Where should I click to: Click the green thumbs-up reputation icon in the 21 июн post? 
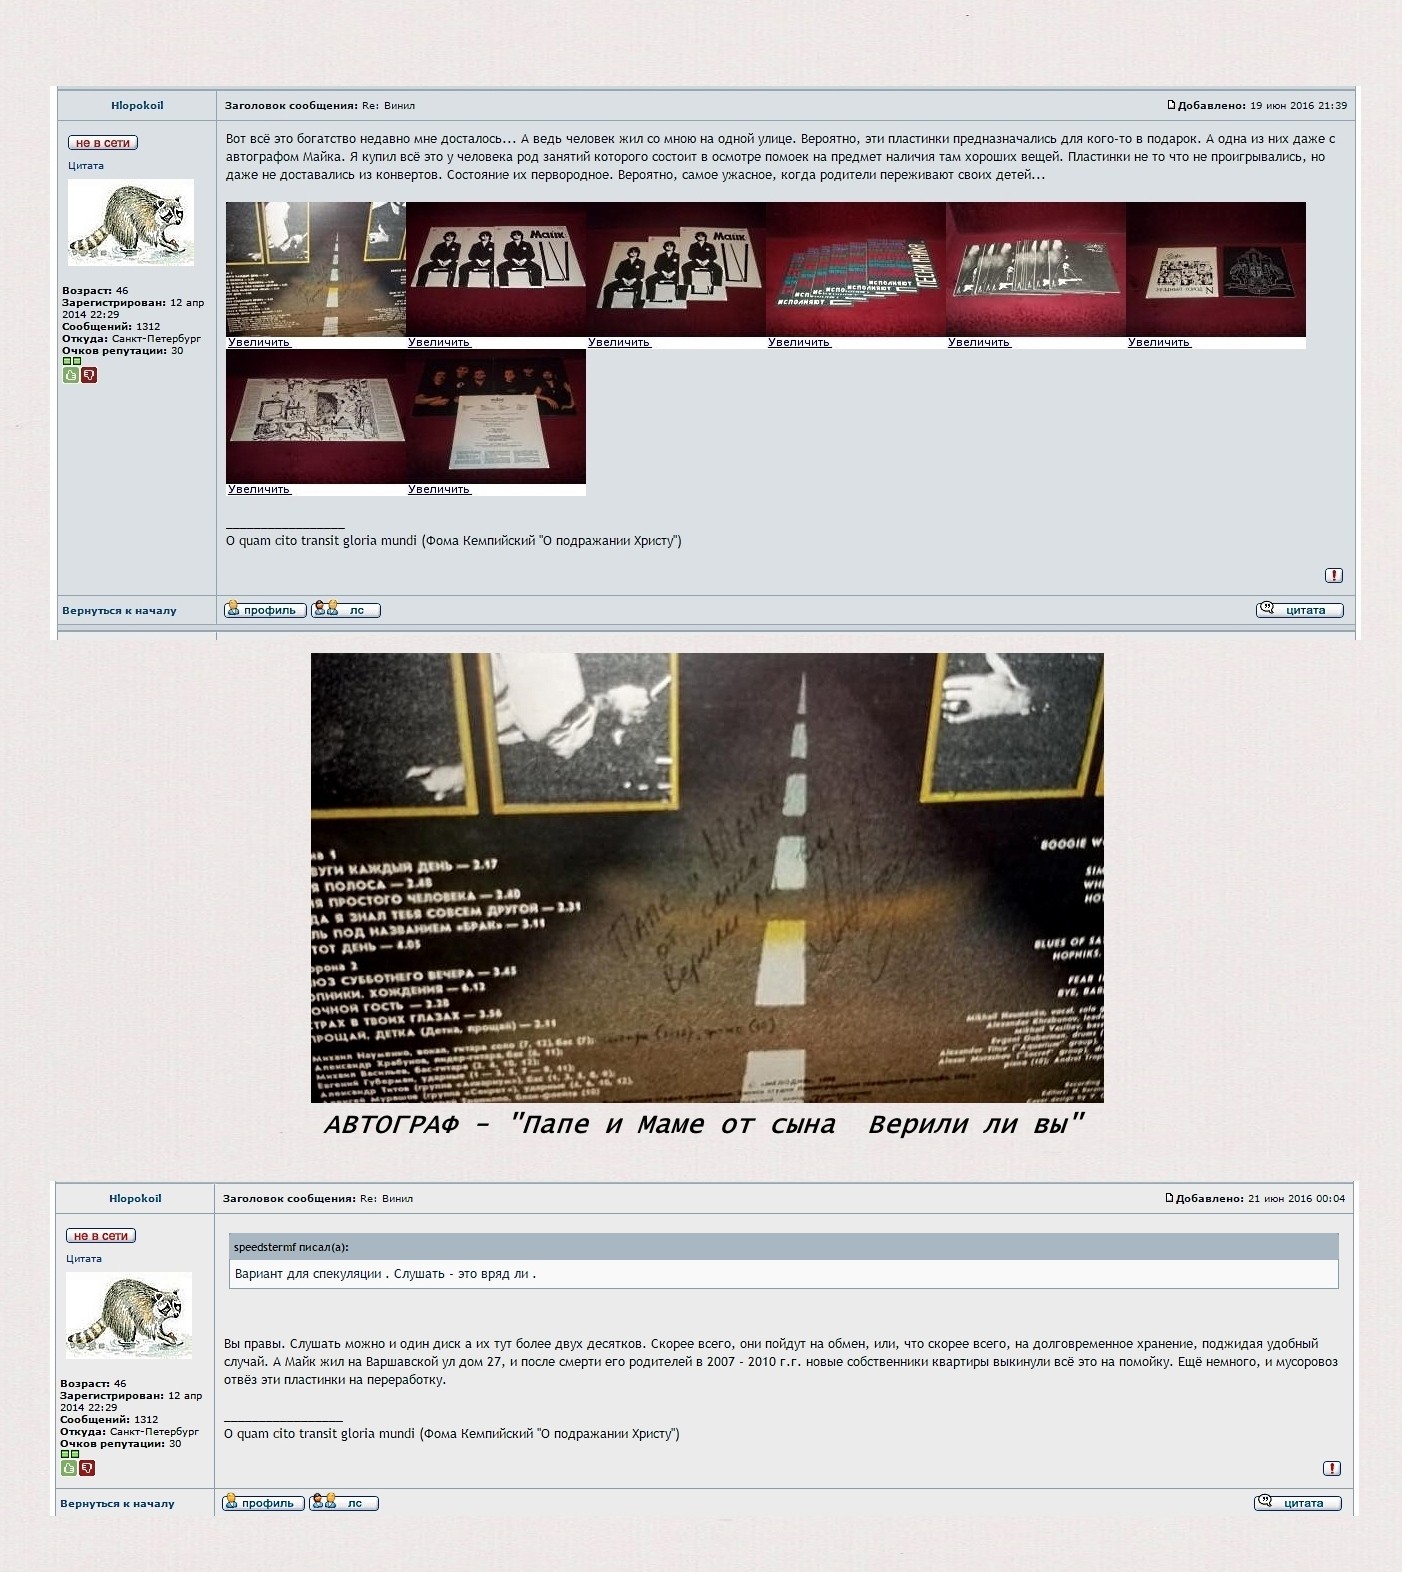pyautogui.click(x=69, y=1468)
